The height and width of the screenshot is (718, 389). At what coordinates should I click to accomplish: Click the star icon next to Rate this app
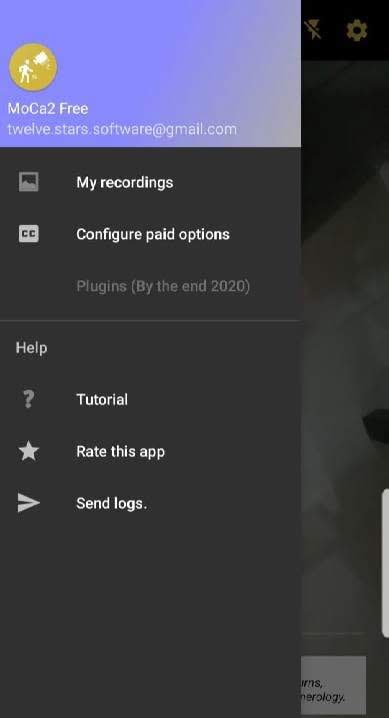point(28,451)
